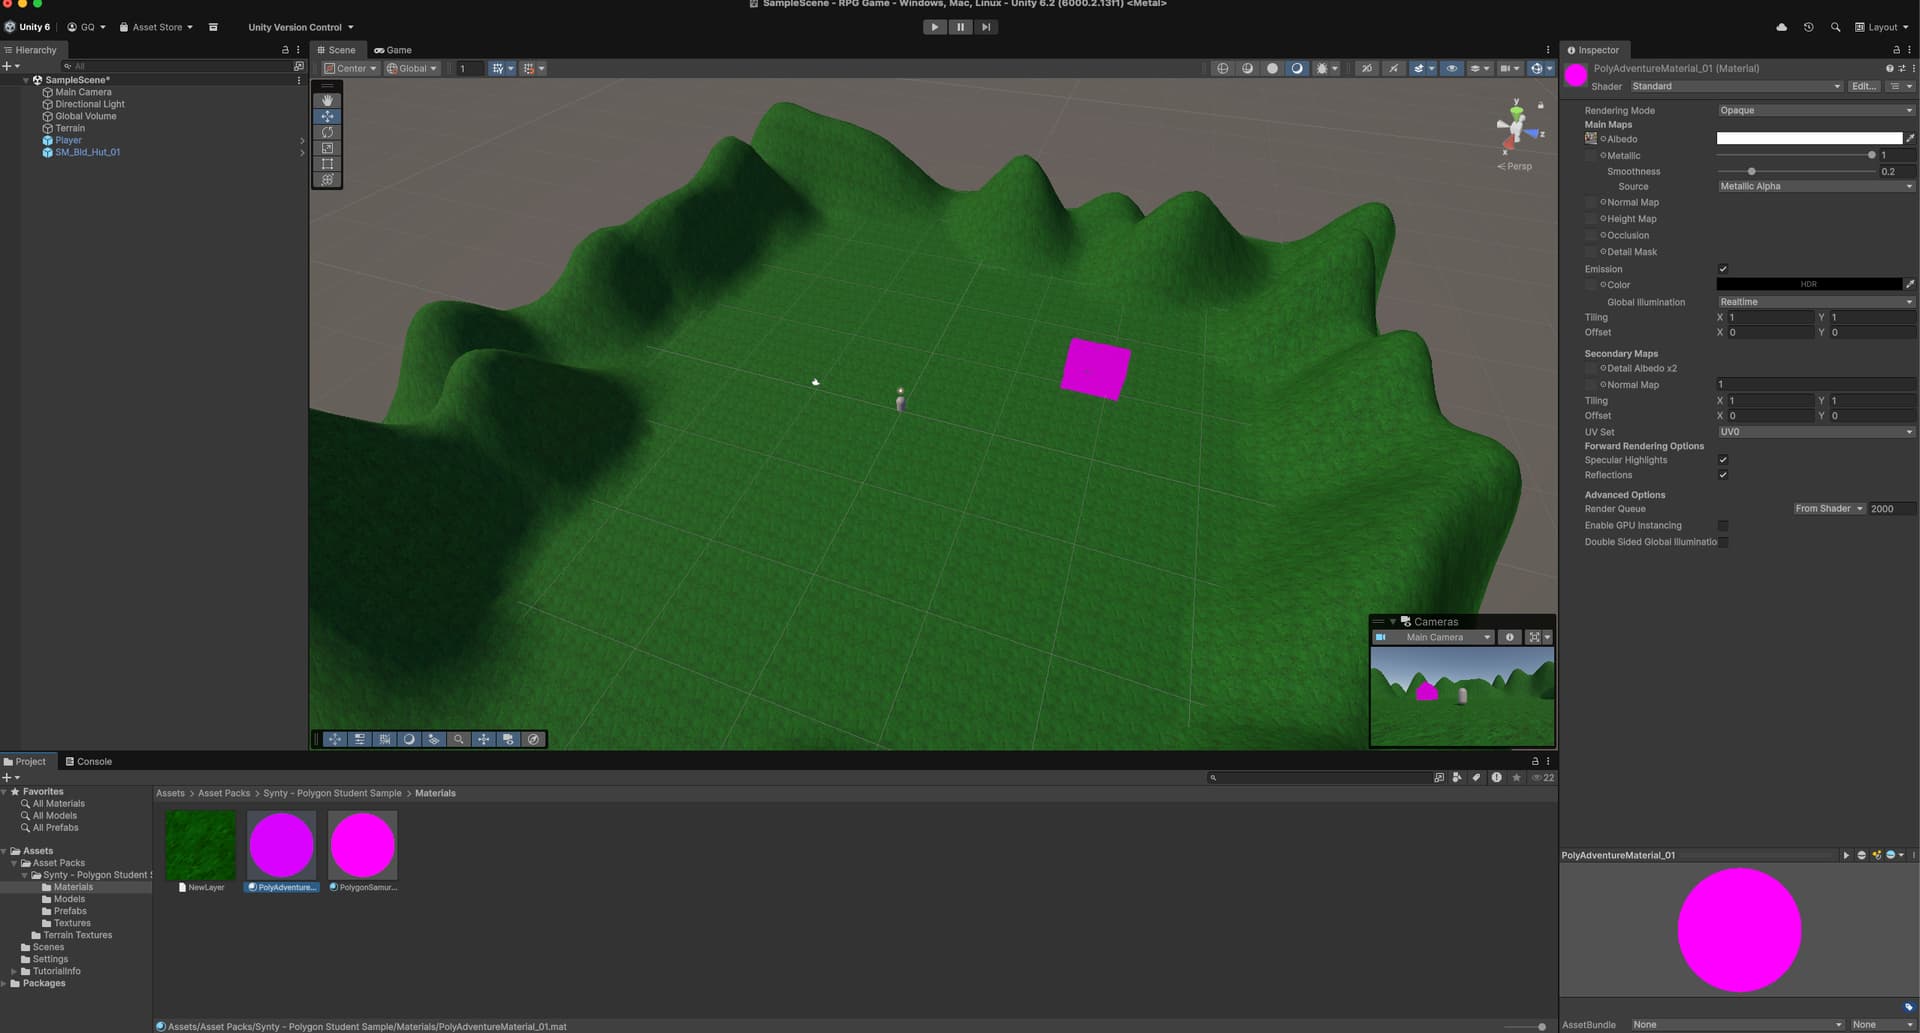Screen dimensions: 1920x1033
Task: Toggle Specular Highlights checkbox
Action: tap(1723, 460)
